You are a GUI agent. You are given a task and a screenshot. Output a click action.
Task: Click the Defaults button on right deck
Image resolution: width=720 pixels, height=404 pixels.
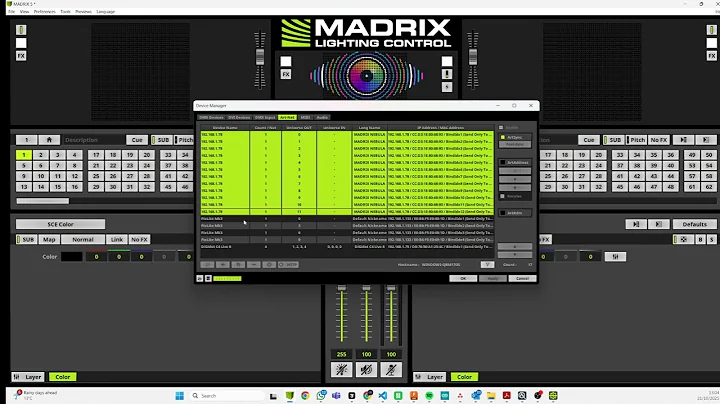click(694, 224)
